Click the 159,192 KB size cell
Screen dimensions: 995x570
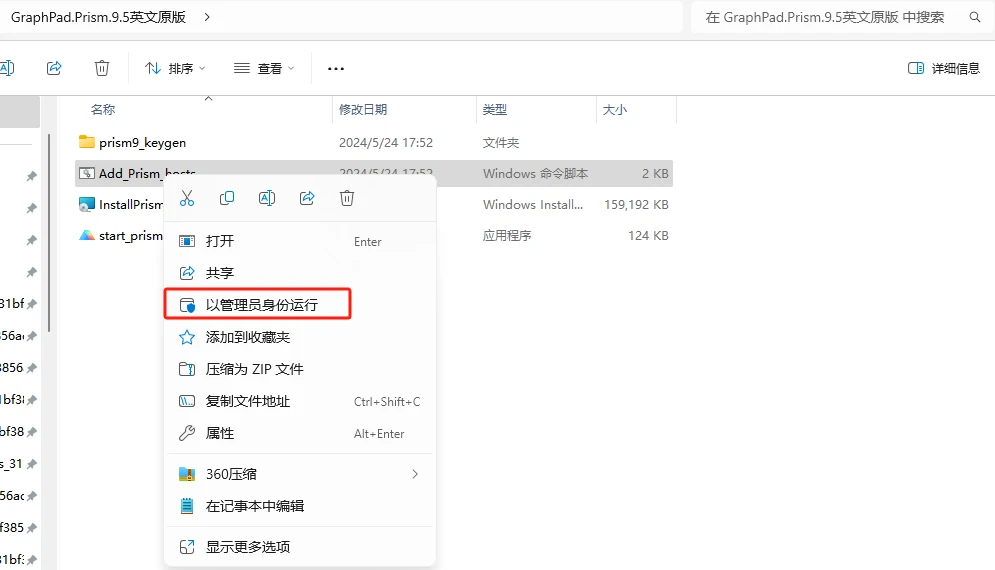(636, 204)
